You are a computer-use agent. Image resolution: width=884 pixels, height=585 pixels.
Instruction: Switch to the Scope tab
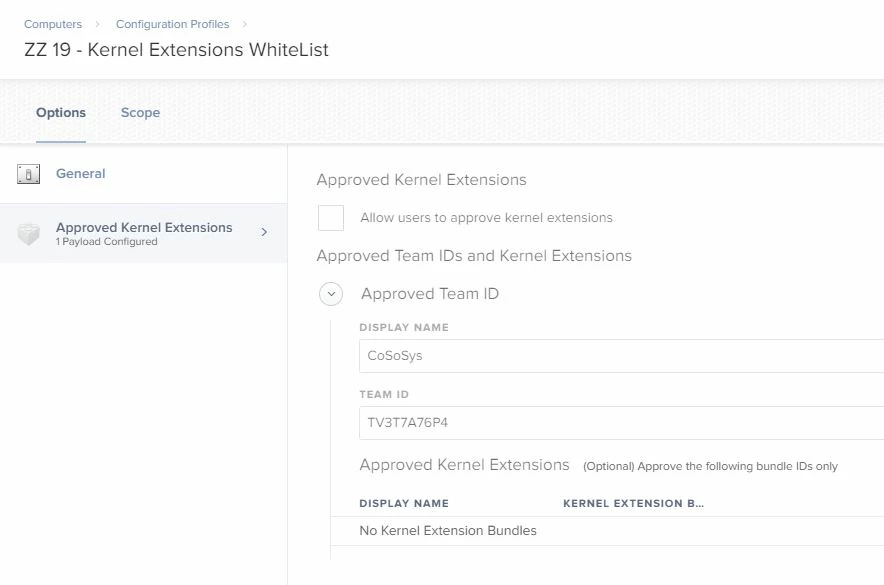point(140,113)
